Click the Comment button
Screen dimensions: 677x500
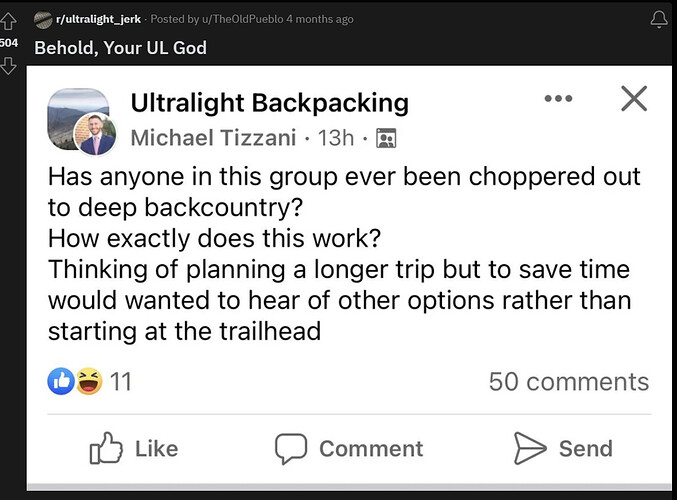[349, 448]
